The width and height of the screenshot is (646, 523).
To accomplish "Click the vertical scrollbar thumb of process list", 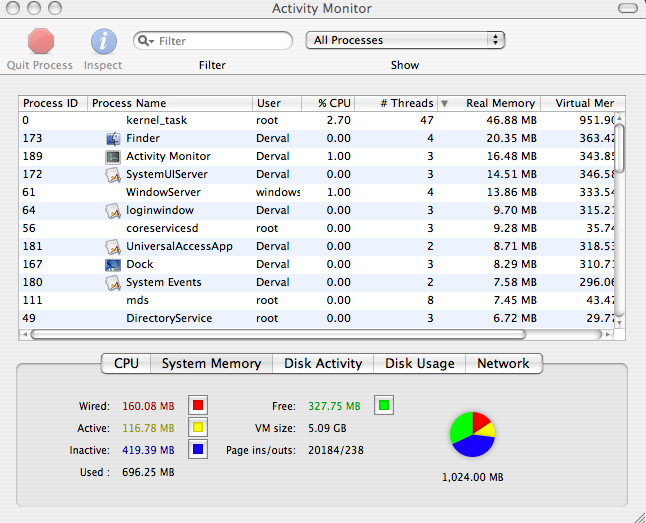I will point(619,148).
